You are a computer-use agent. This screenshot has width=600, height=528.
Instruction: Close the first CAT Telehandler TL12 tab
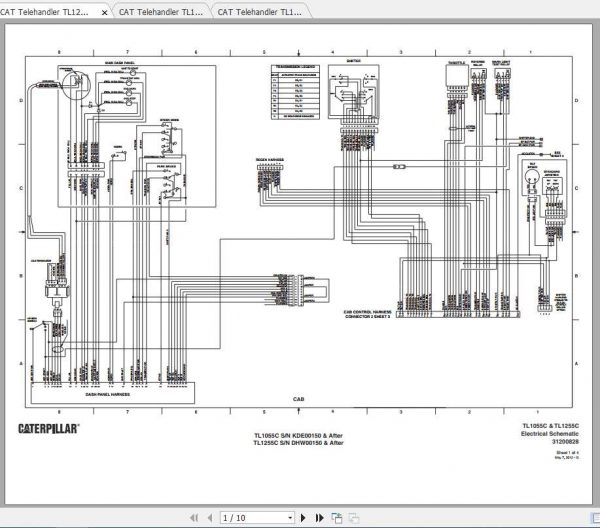pyautogui.click(x=104, y=12)
